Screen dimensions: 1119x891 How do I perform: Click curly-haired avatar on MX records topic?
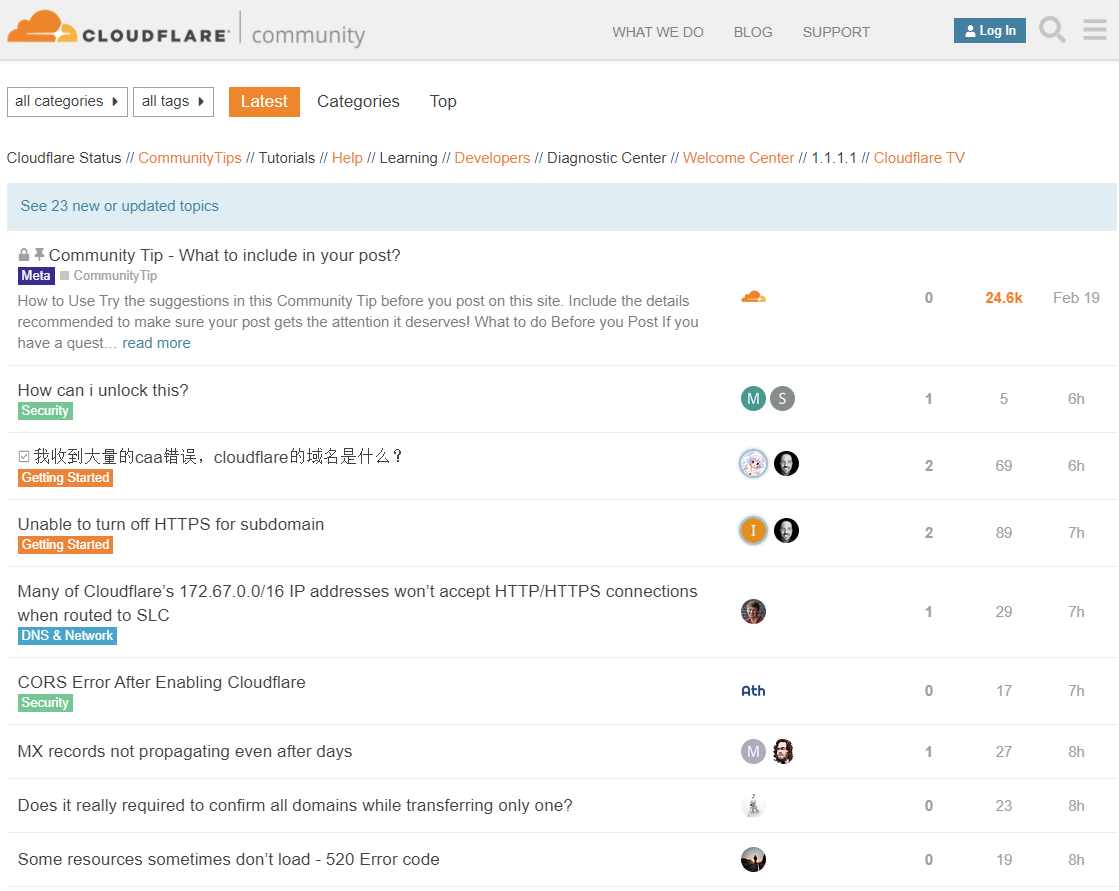pyautogui.click(x=783, y=751)
